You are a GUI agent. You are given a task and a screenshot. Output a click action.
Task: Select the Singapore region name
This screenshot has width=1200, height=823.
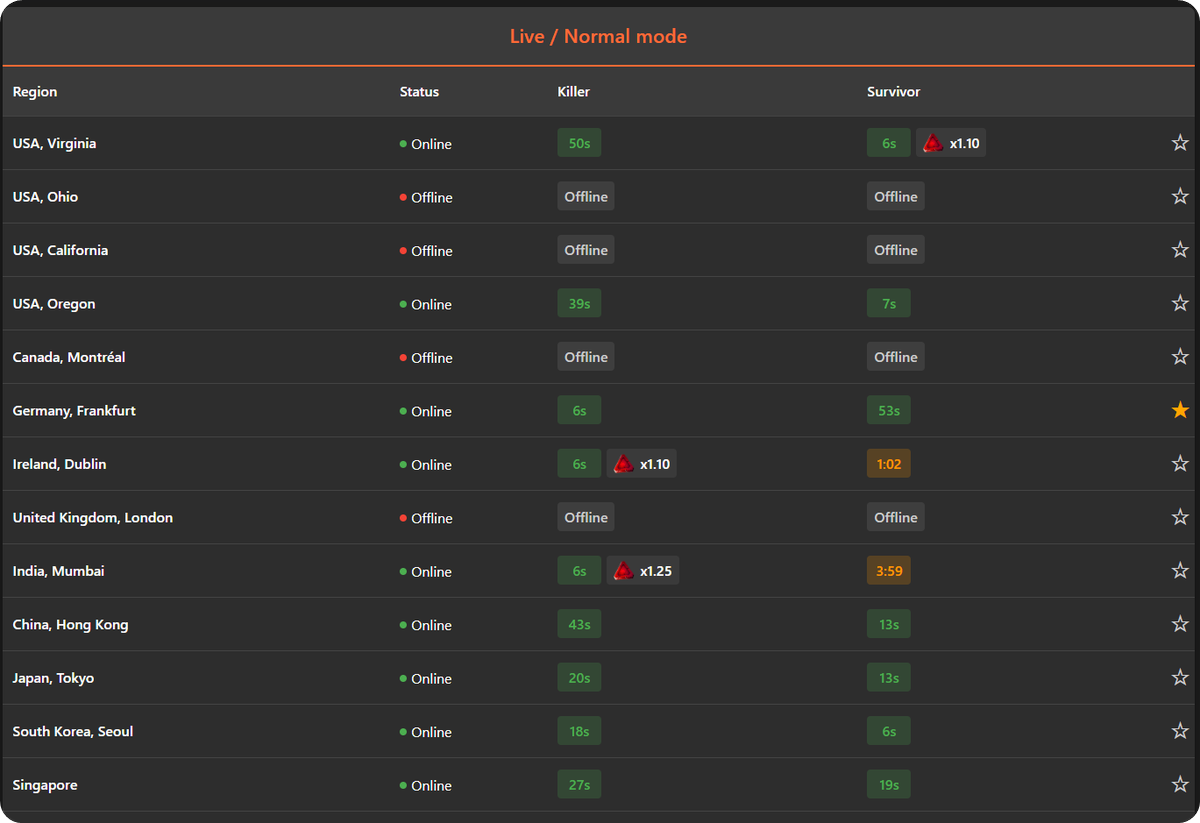click(x=45, y=785)
